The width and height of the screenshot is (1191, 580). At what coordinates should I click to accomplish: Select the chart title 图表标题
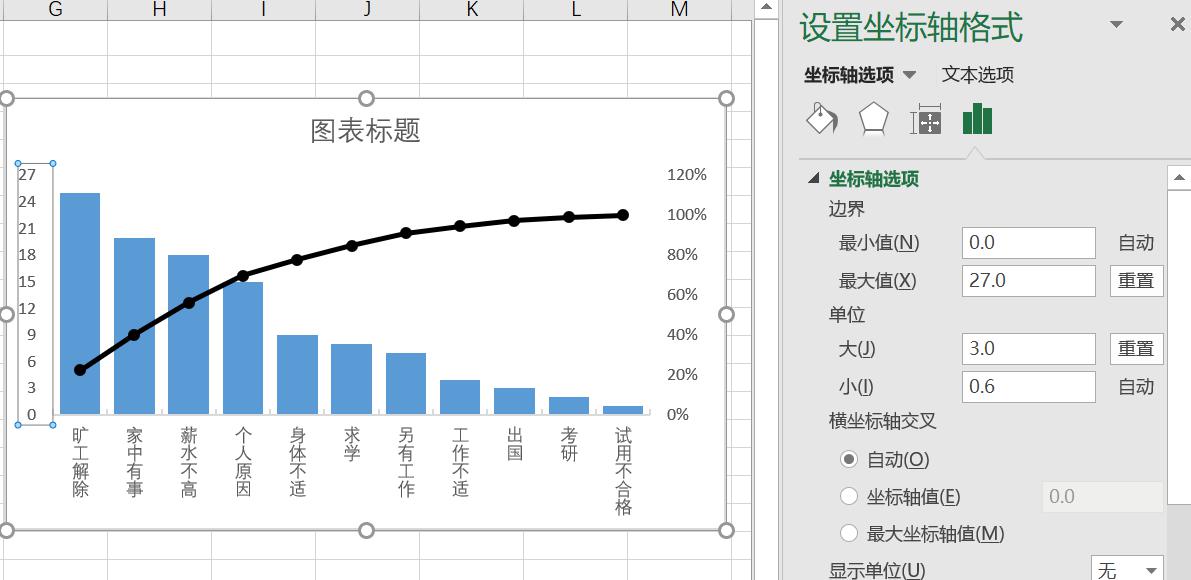[x=365, y=131]
